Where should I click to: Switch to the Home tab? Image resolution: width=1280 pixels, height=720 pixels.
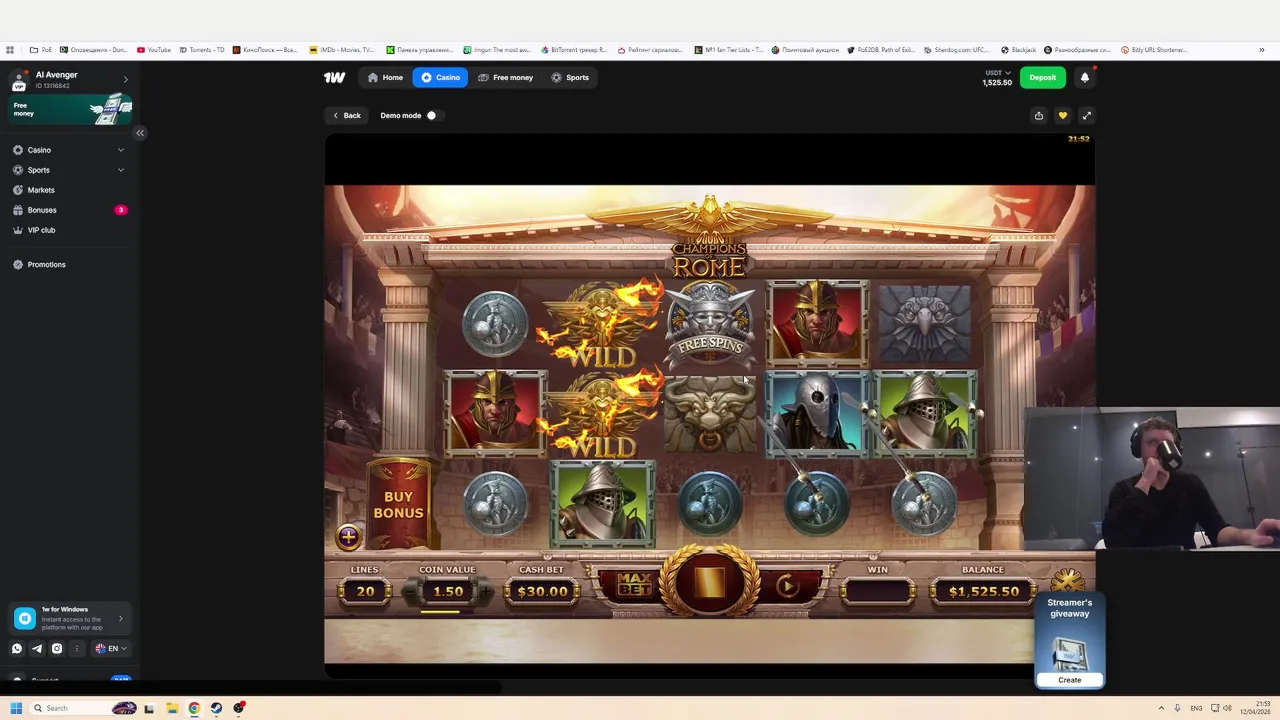tap(385, 77)
